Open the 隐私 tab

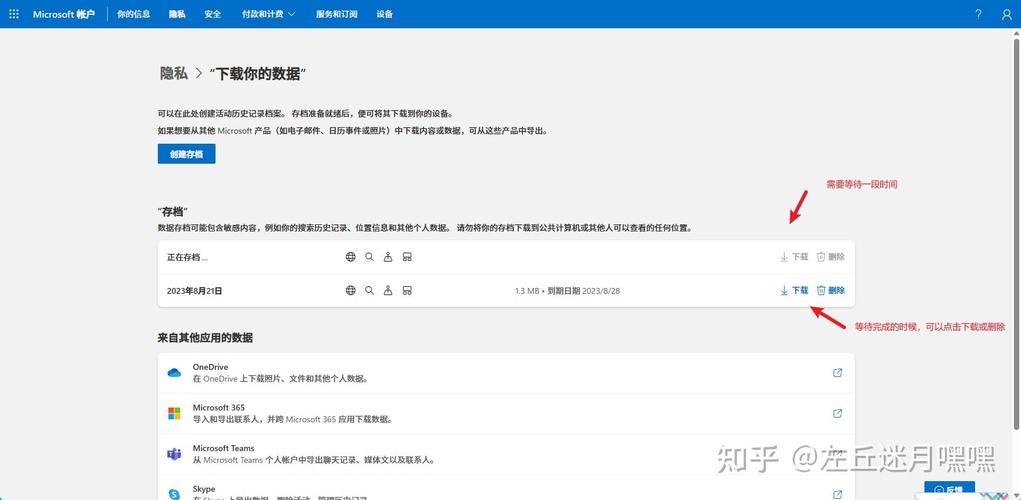pyautogui.click(x=177, y=14)
